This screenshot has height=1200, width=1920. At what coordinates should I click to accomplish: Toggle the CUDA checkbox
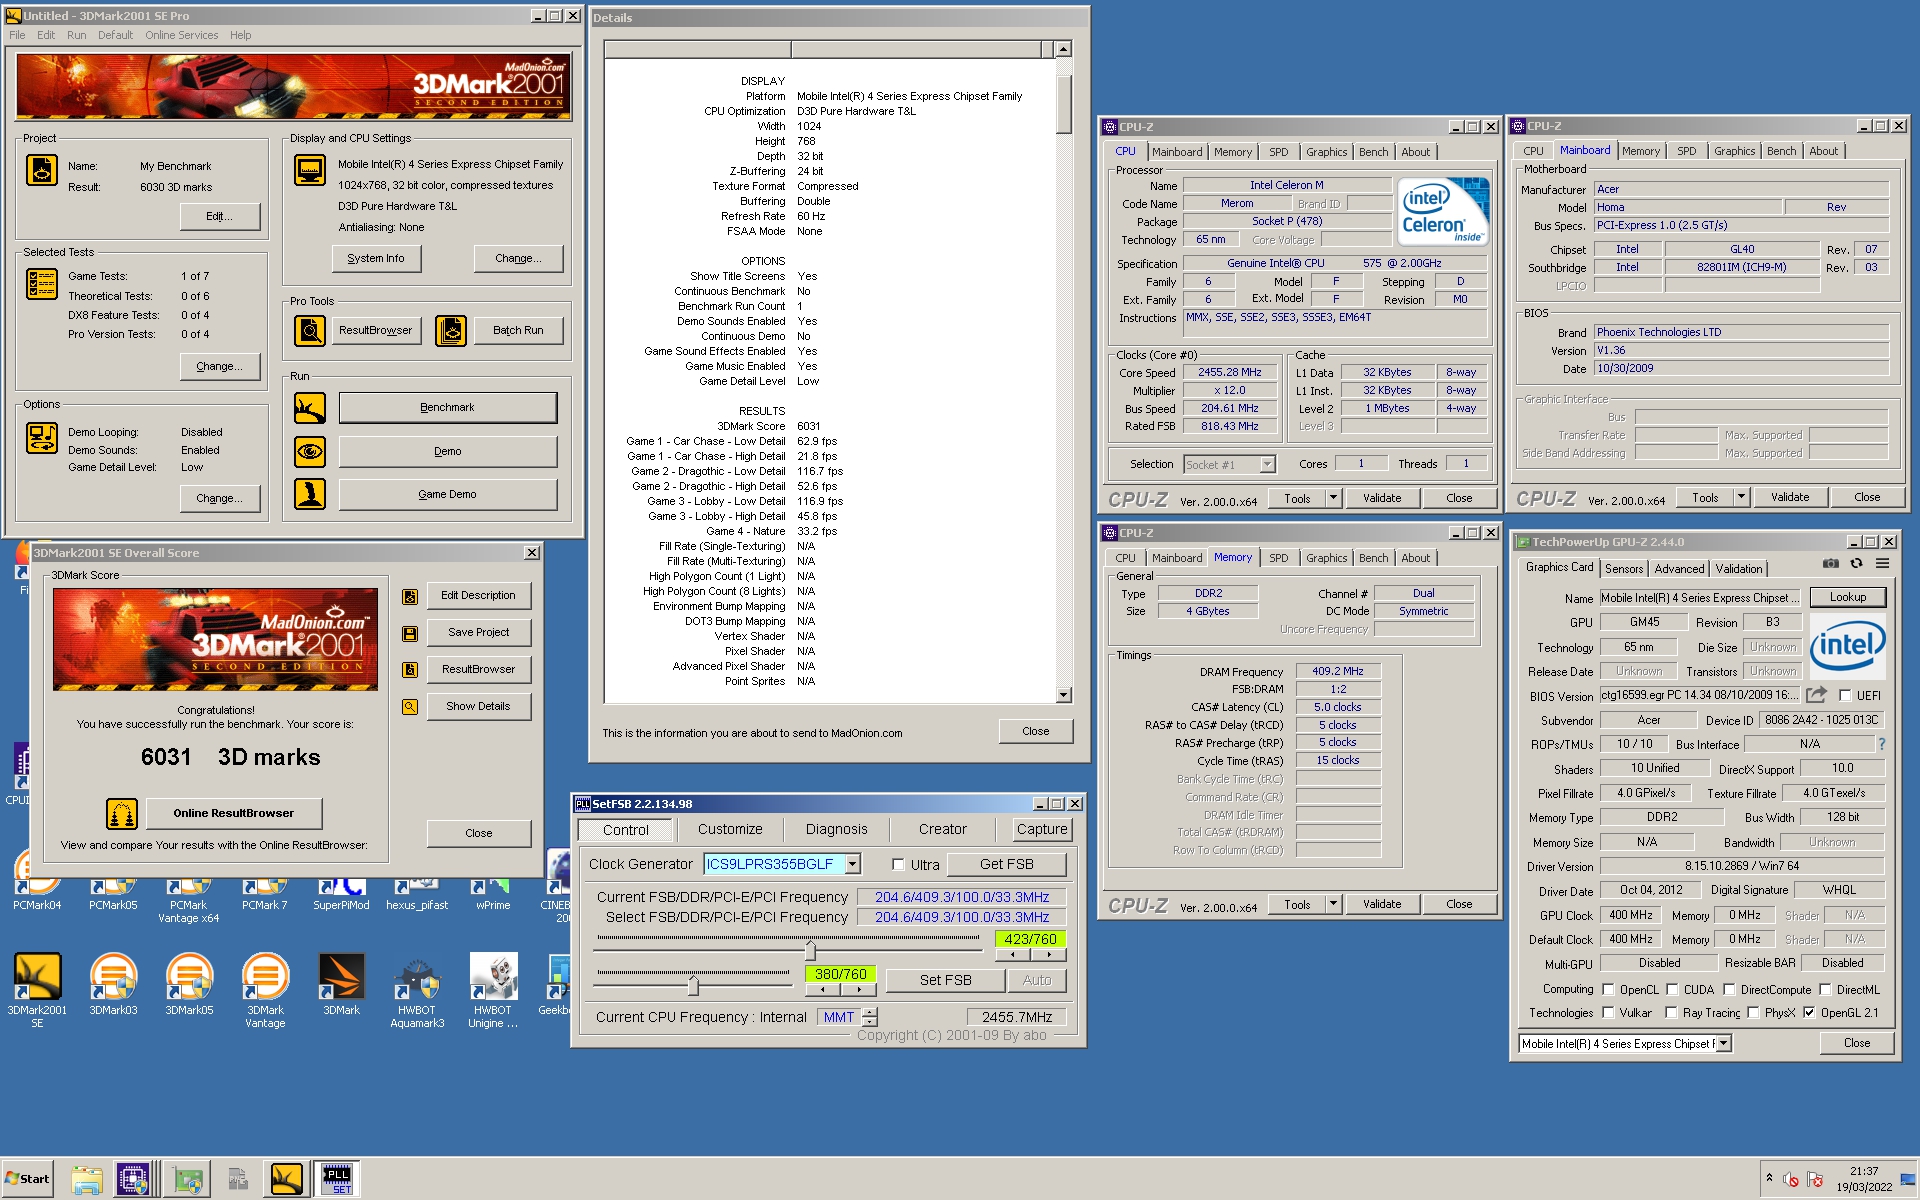(x=1672, y=990)
